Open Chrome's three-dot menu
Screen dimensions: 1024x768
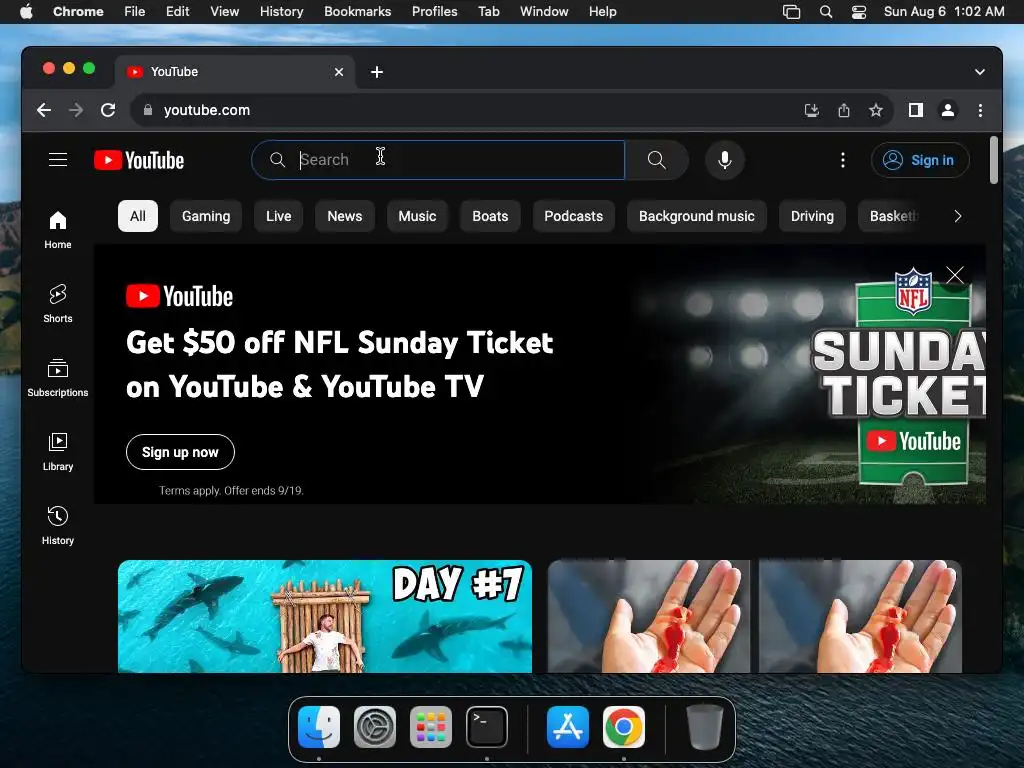pyautogui.click(x=980, y=110)
